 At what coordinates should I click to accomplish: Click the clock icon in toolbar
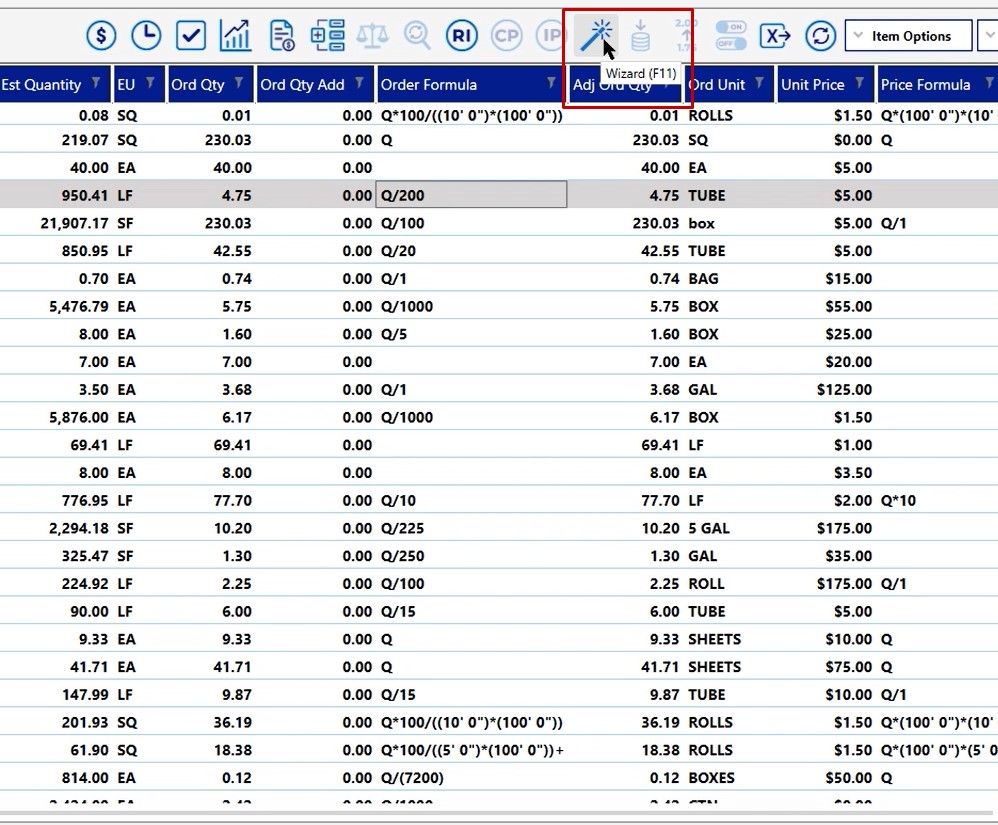(x=146, y=36)
